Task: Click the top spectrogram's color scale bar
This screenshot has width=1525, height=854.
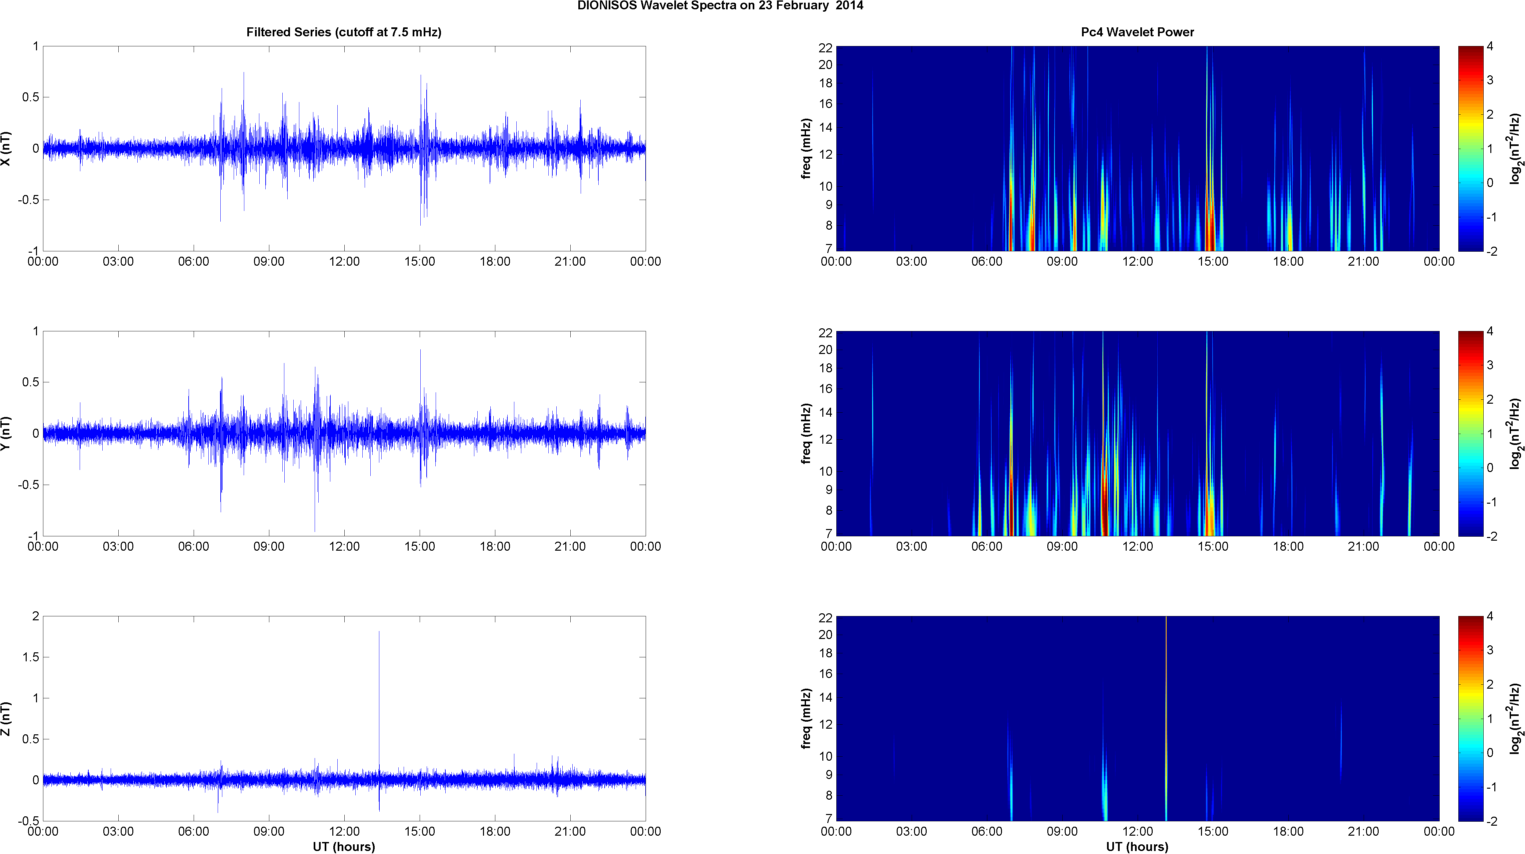Action: [1470, 148]
